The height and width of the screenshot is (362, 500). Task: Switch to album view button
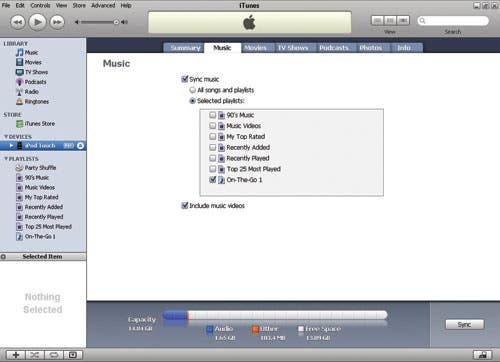[390, 21]
